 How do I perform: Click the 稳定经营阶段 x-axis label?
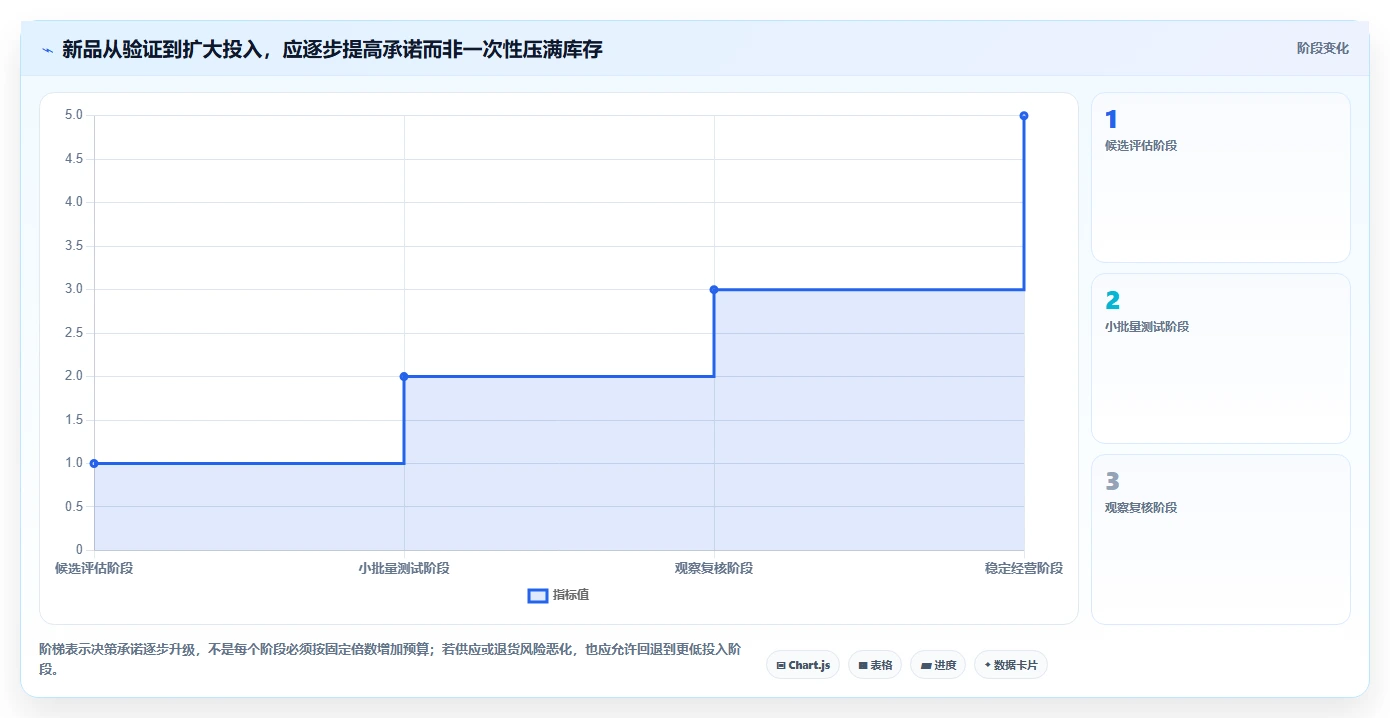[x=1024, y=568]
